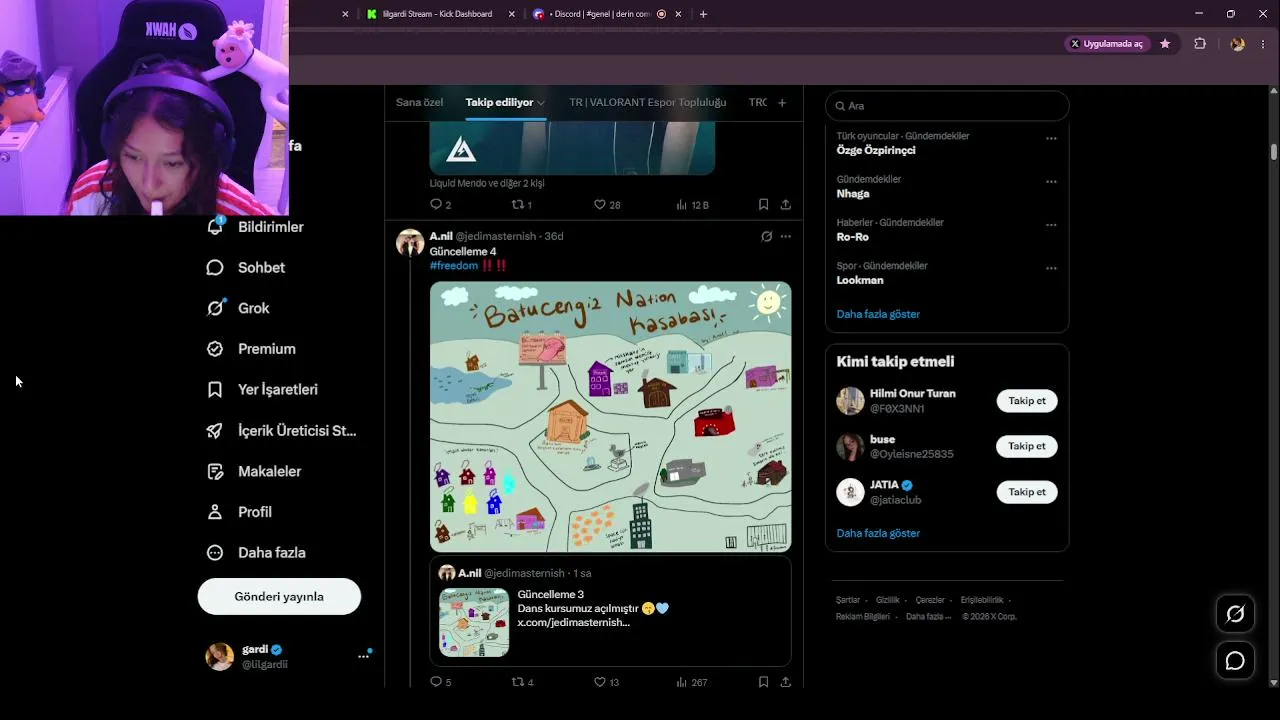The width and height of the screenshot is (1280, 720).
Task: Open browser profile avatar
Action: coord(1238,44)
